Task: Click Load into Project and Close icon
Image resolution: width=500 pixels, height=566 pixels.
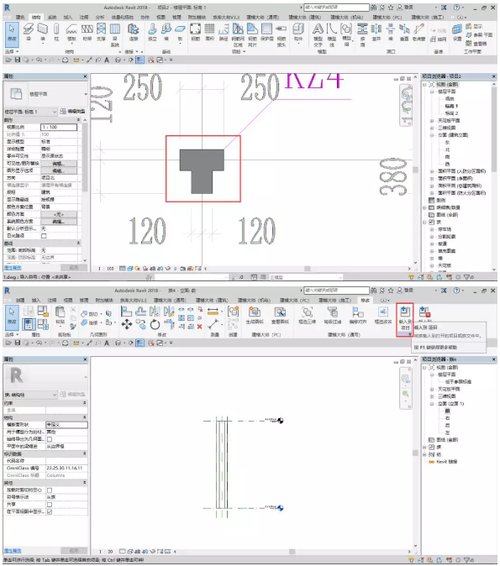Action: point(425,313)
